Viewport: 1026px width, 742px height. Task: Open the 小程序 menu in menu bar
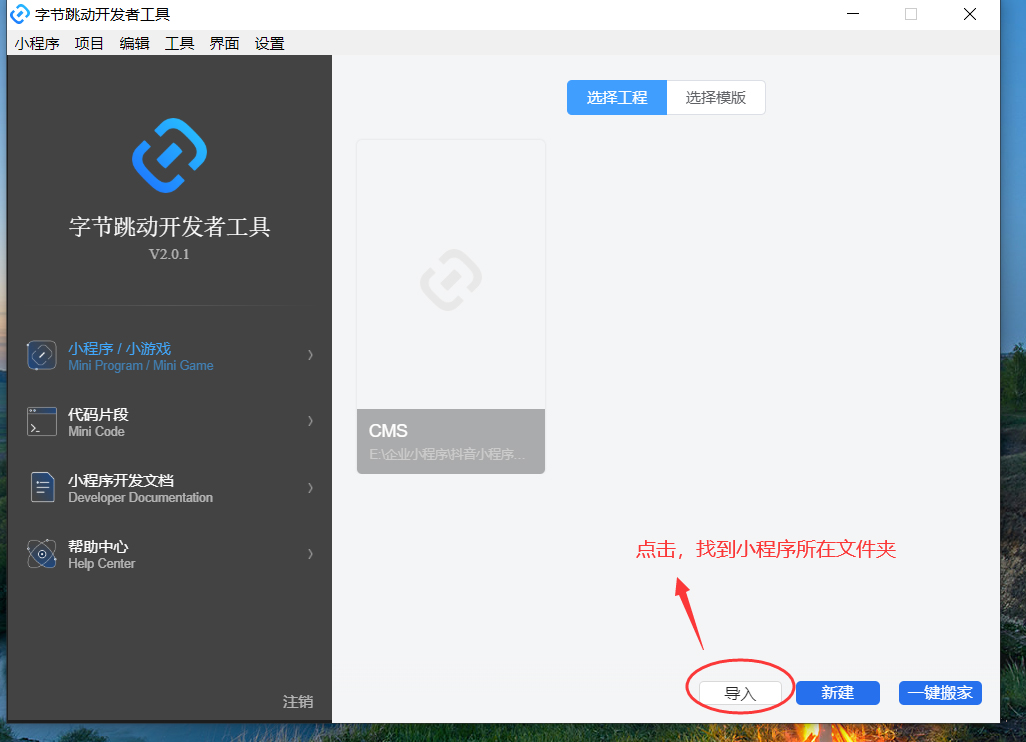(x=37, y=43)
